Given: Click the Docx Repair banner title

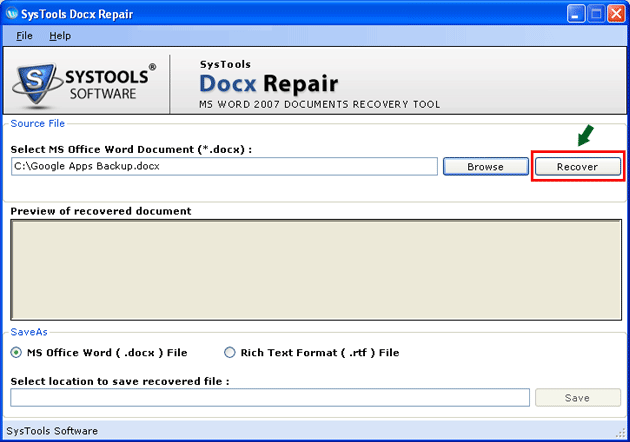Looking at the screenshot, I should tap(268, 83).
